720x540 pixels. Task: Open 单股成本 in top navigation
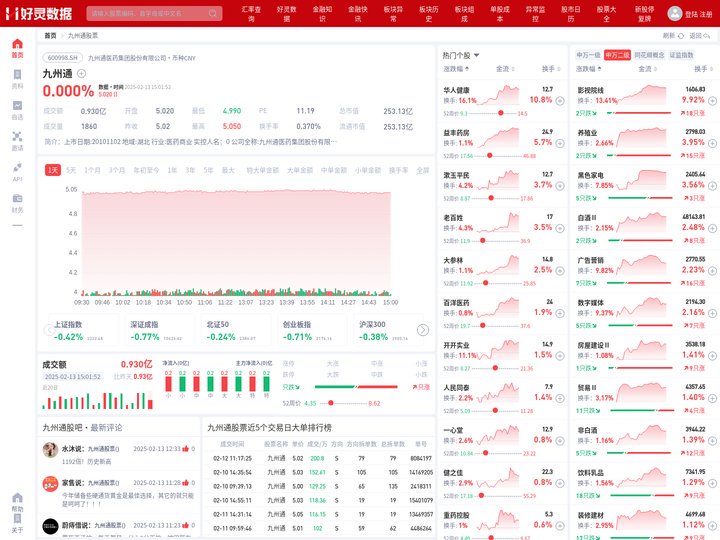pos(500,14)
